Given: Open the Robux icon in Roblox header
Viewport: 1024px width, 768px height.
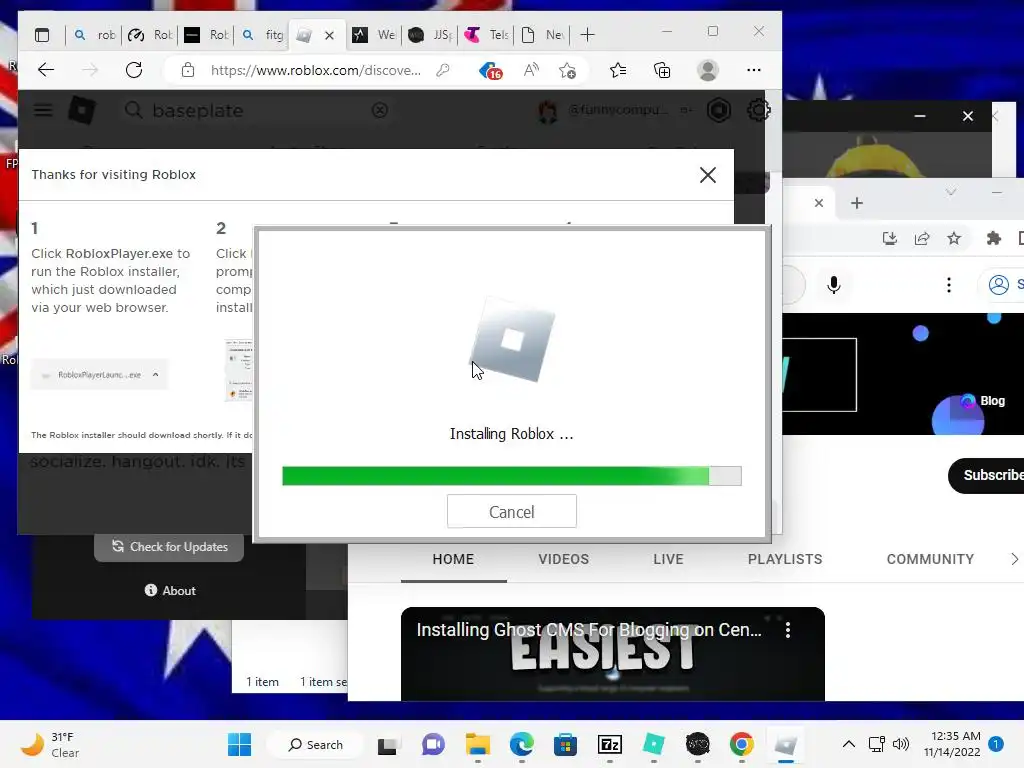Looking at the screenshot, I should coord(719,110).
